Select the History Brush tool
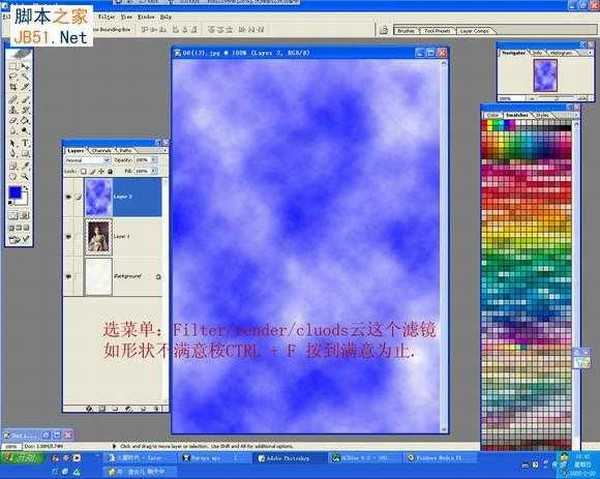600x479 pixels. coord(25,110)
